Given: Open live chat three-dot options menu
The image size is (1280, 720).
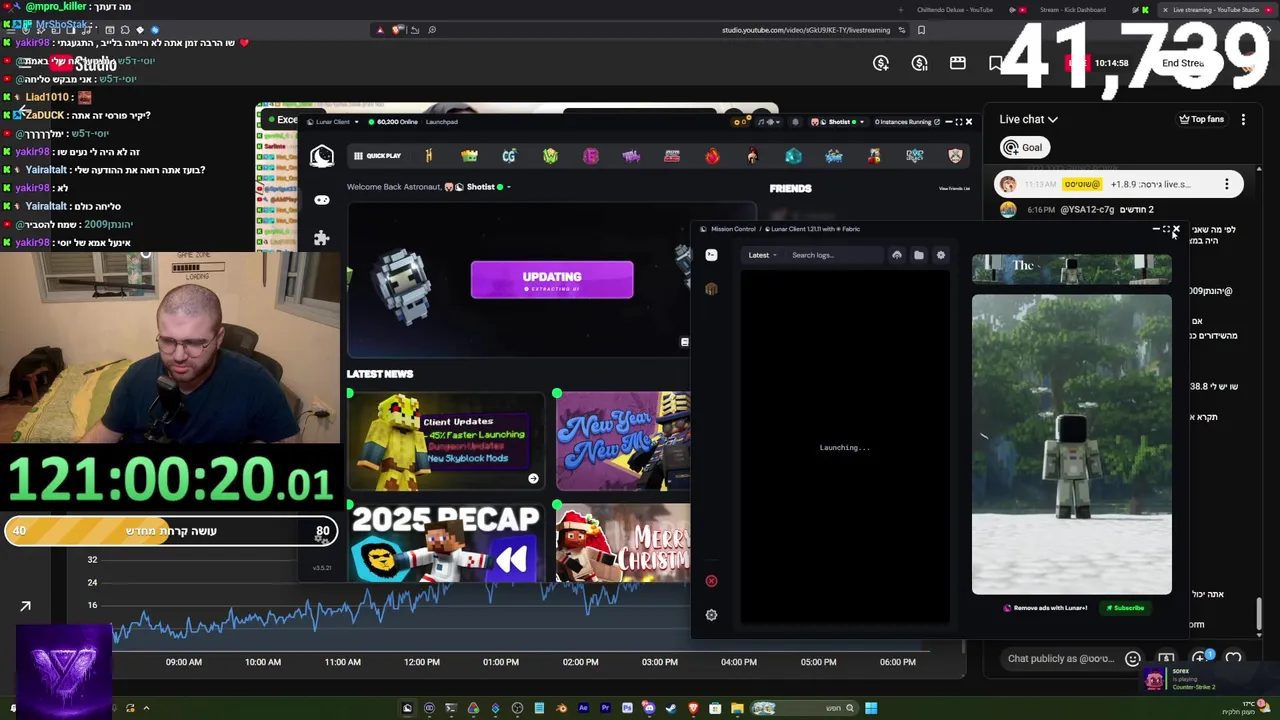Looking at the screenshot, I should [x=1243, y=119].
